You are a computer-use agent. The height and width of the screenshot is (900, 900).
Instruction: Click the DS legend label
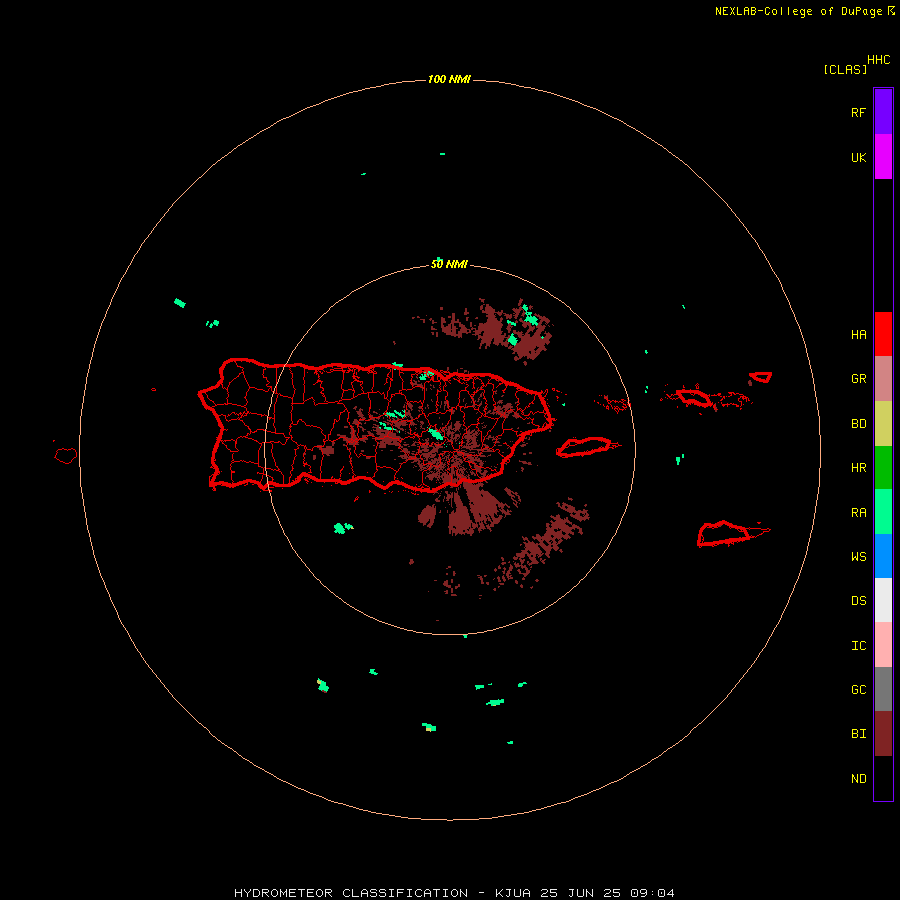click(x=858, y=601)
